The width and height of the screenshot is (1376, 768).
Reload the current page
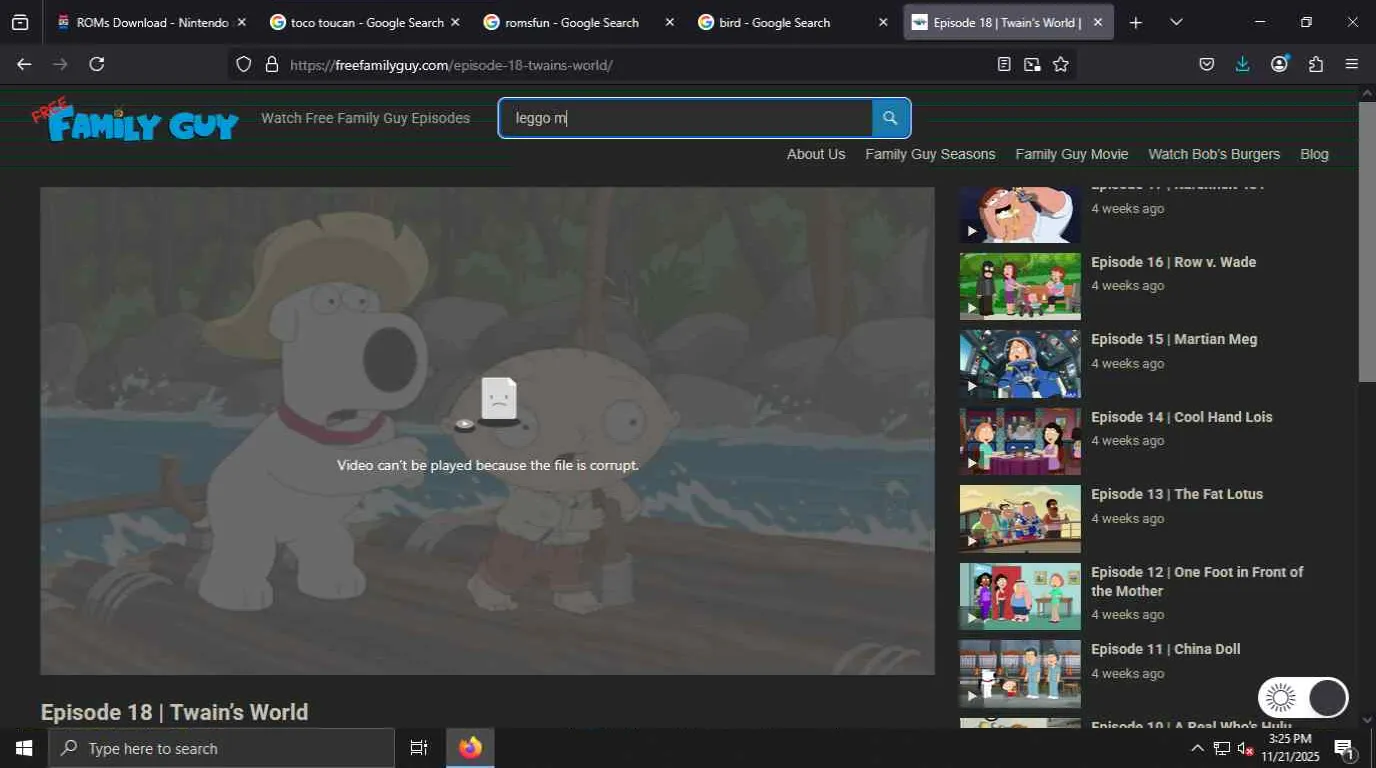pyautogui.click(x=97, y=64)
